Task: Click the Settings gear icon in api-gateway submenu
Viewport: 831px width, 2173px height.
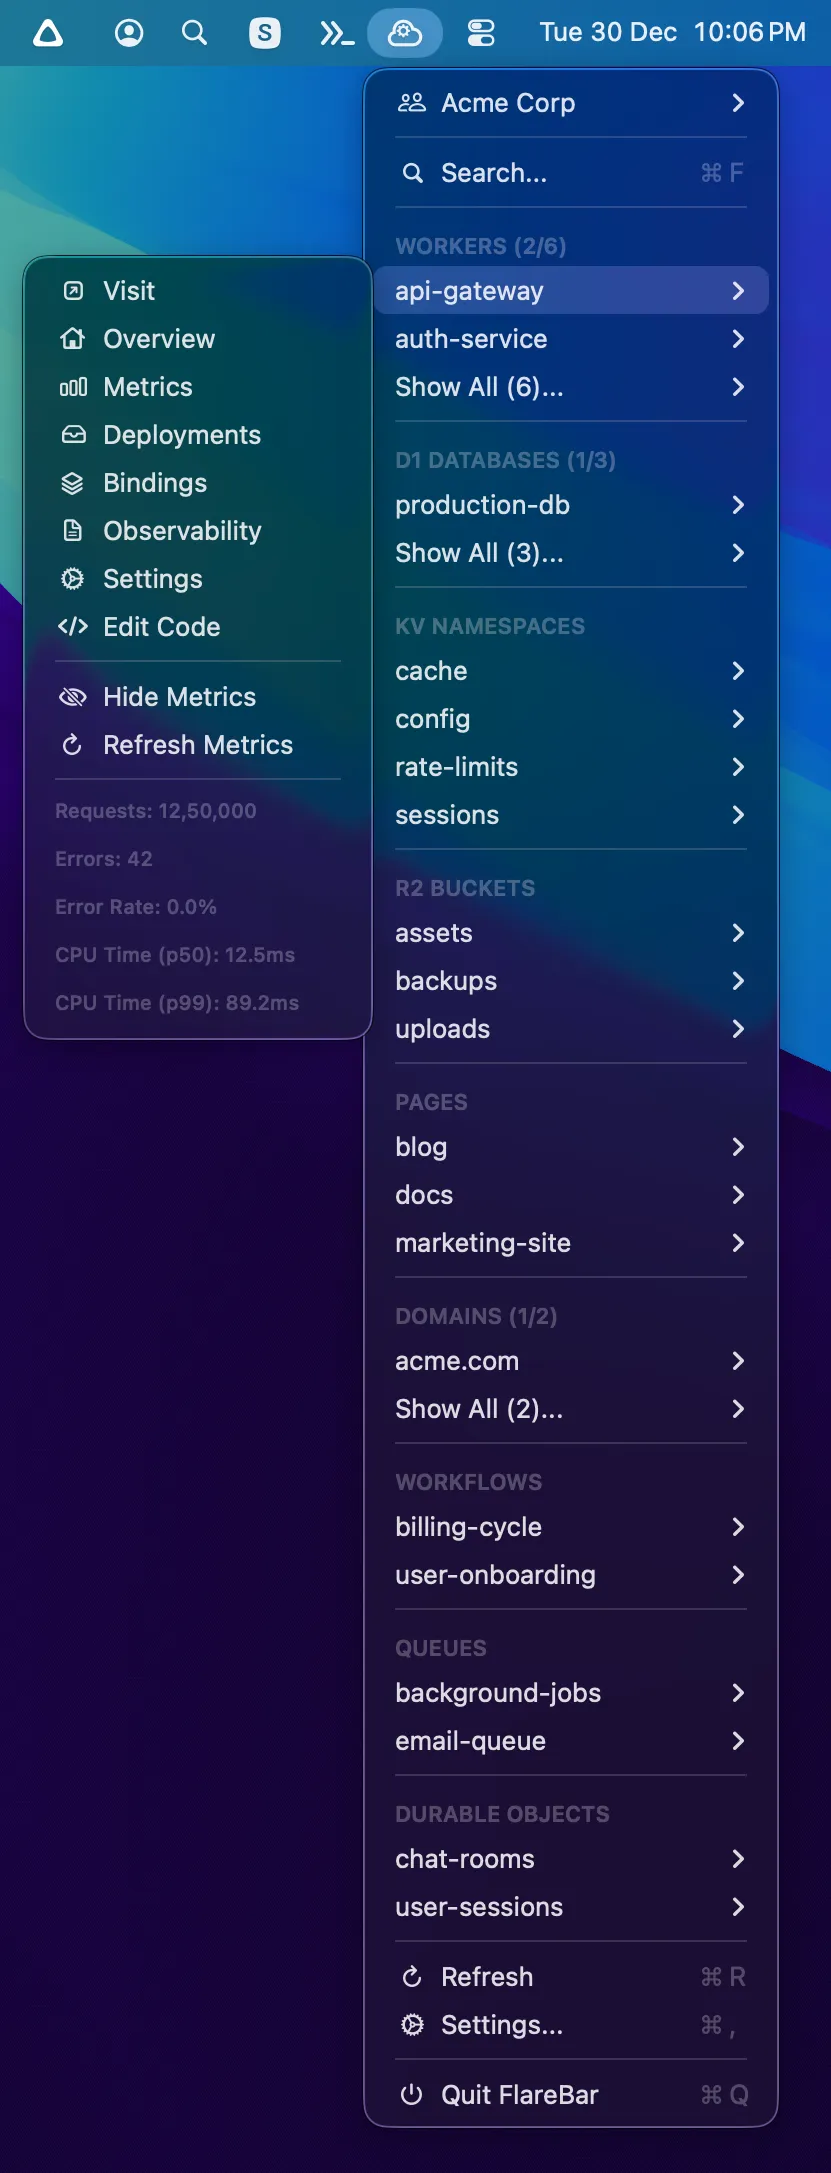Action: click(73, 579)
